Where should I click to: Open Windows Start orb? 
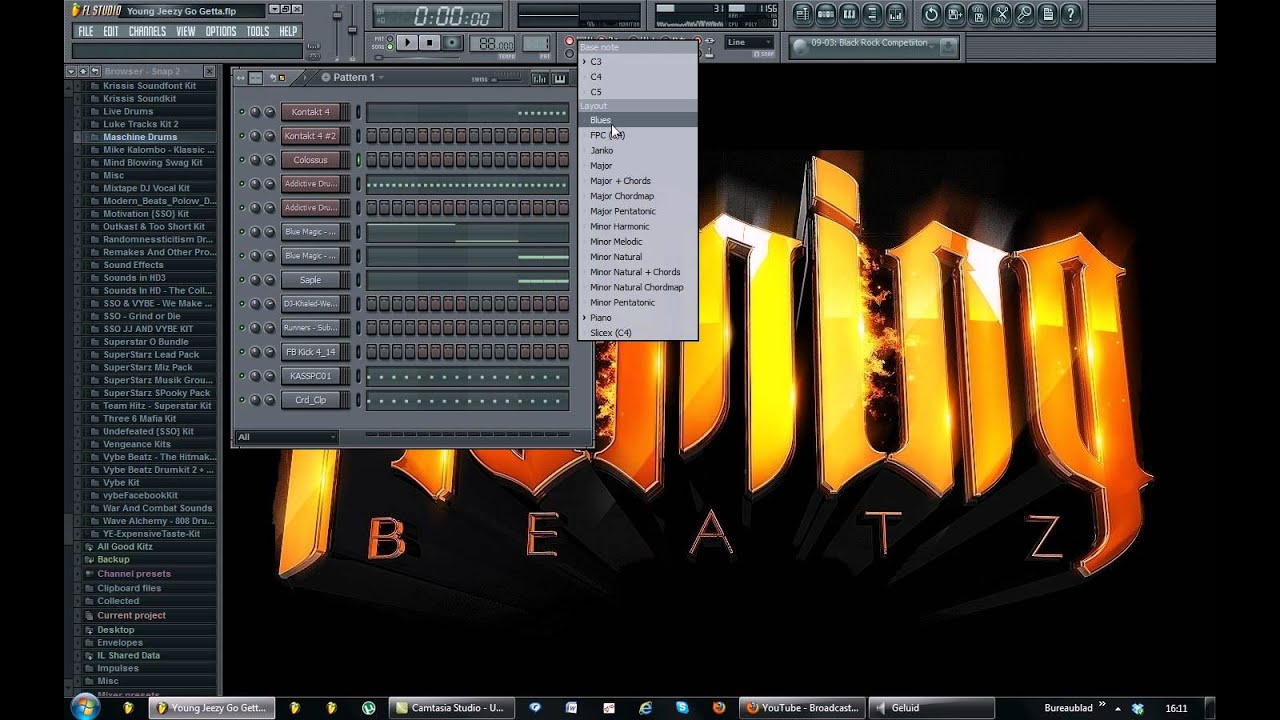(x=86, y=707)
